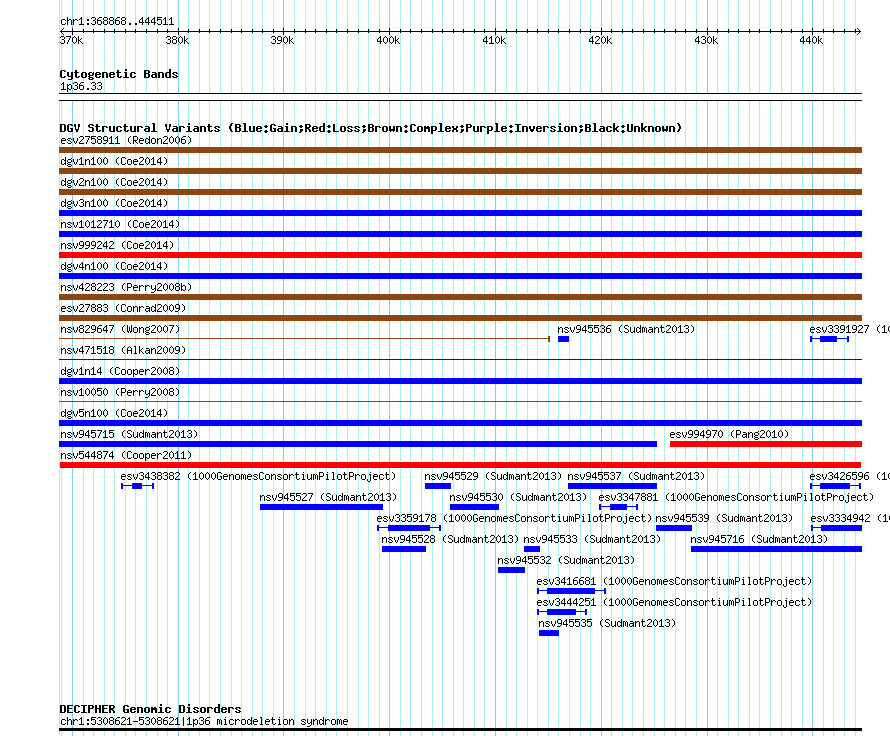Open nsv471518 (Alkan2009) entry
The height and width of the screenshot is (736, 890).
pyautogui.click(x=123, y=350)
